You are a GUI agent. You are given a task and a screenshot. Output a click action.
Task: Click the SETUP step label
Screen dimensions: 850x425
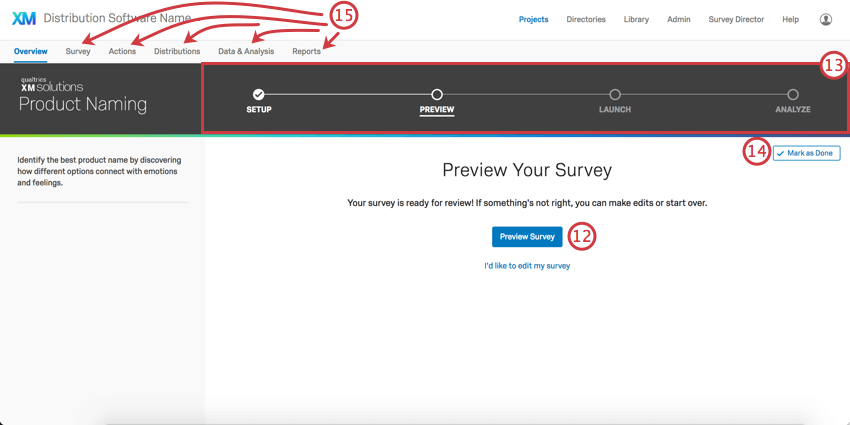(259, 110)
